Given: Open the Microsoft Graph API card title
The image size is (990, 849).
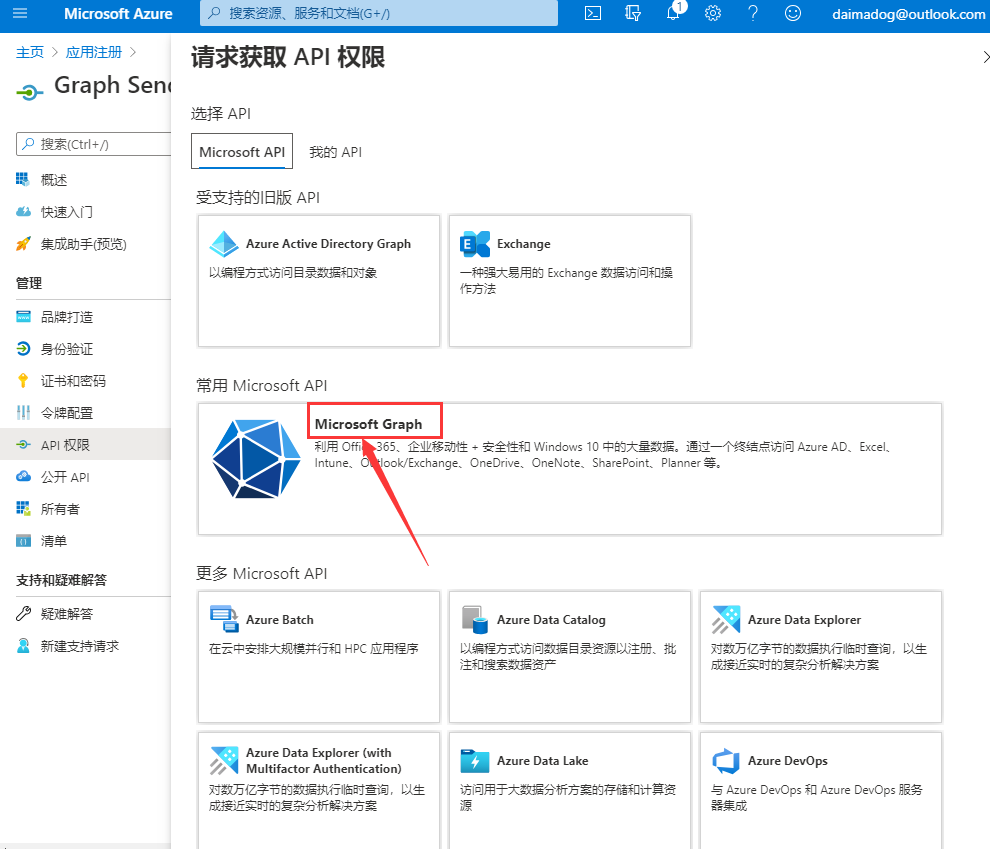Looking at the screenshot, I should [x=368, y=424].
